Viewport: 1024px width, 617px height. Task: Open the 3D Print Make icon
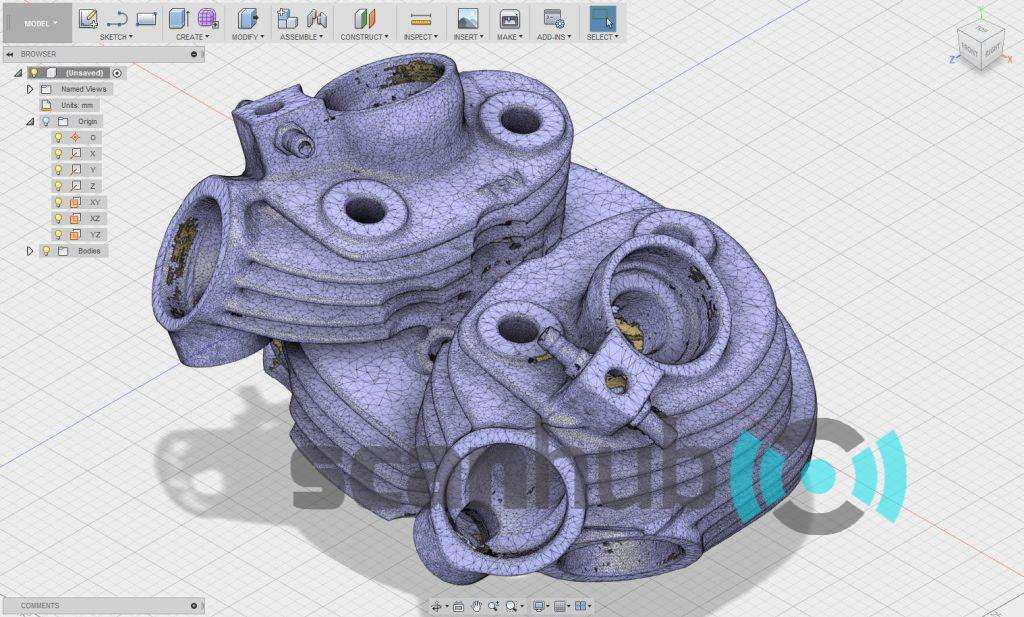pos(509,18)
